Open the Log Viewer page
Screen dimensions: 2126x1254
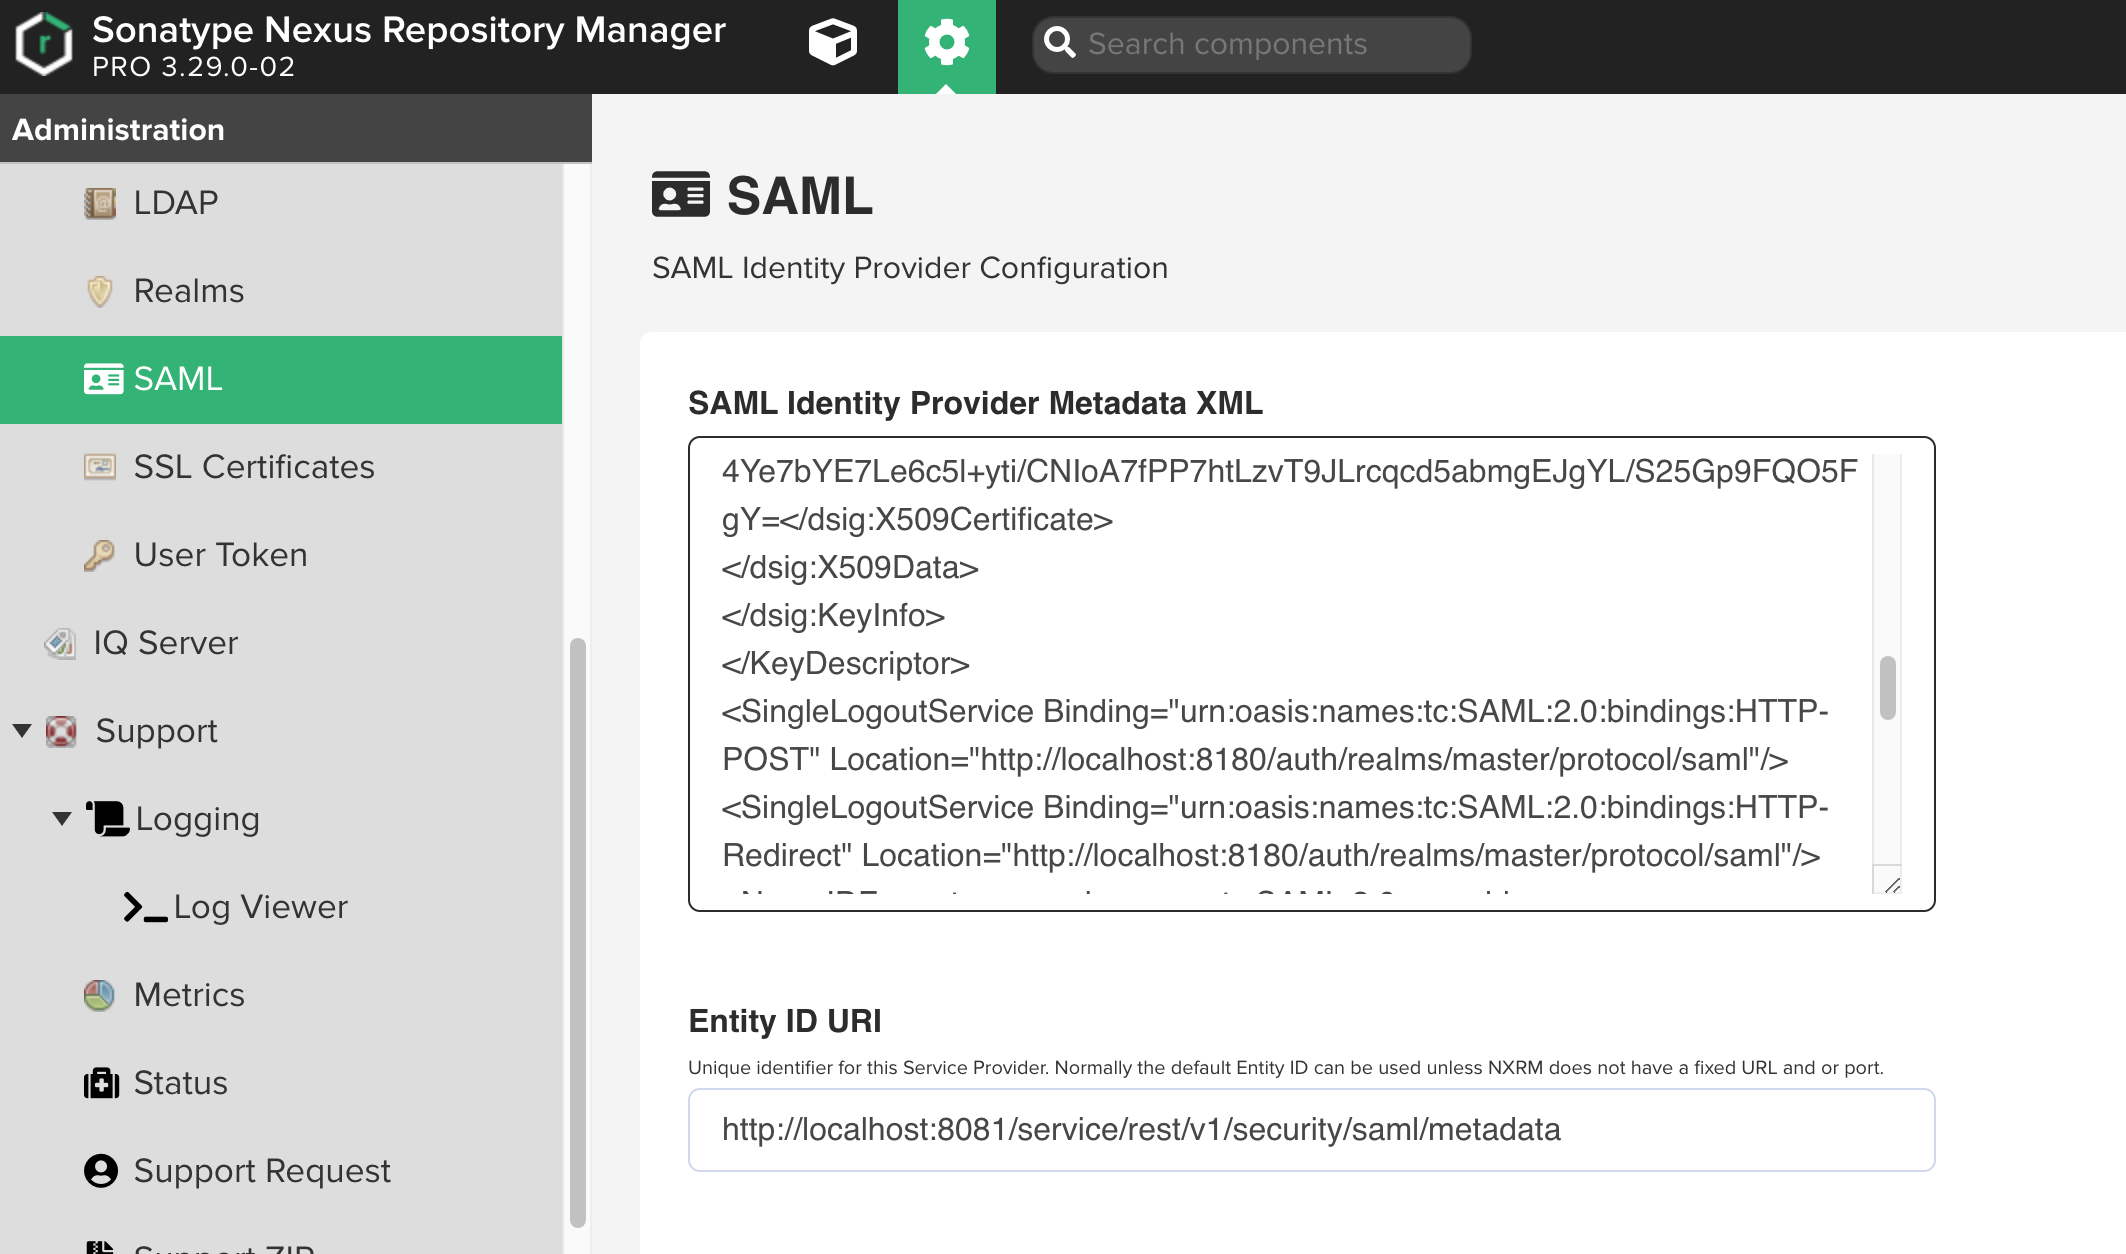point(259,907)
